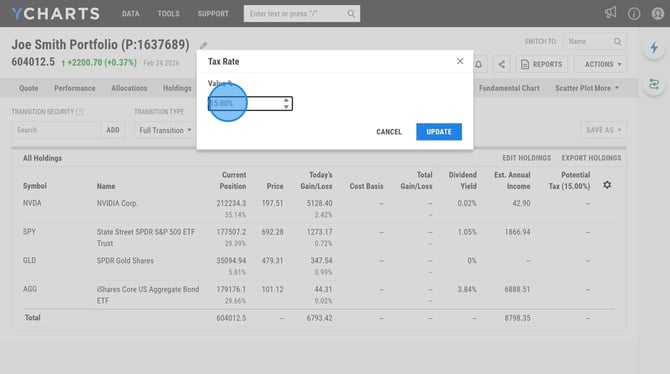670x374 pixels.
Task: Click SPDR Gold Shares name
Action: click(x=125, y=261)
